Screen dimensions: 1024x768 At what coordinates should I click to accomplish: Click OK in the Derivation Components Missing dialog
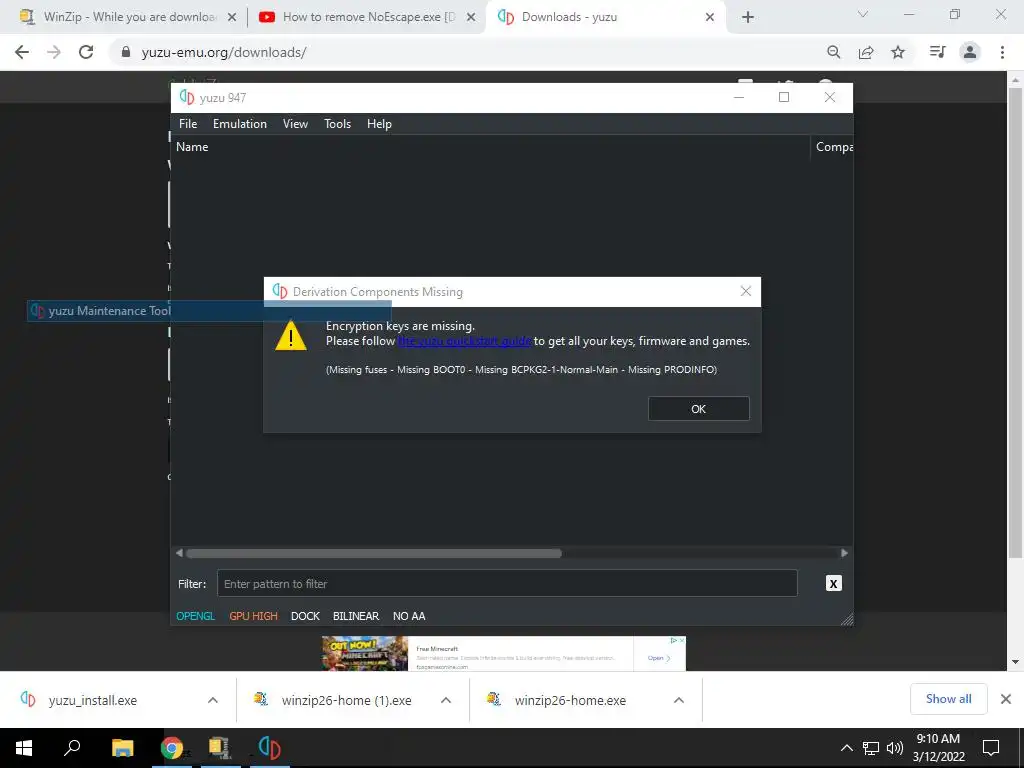698,409
